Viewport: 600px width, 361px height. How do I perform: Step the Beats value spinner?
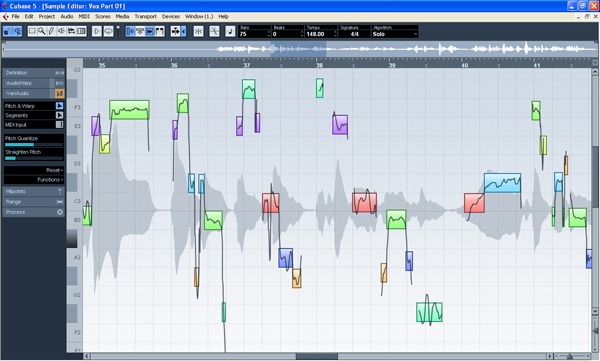tap(302, 34)
